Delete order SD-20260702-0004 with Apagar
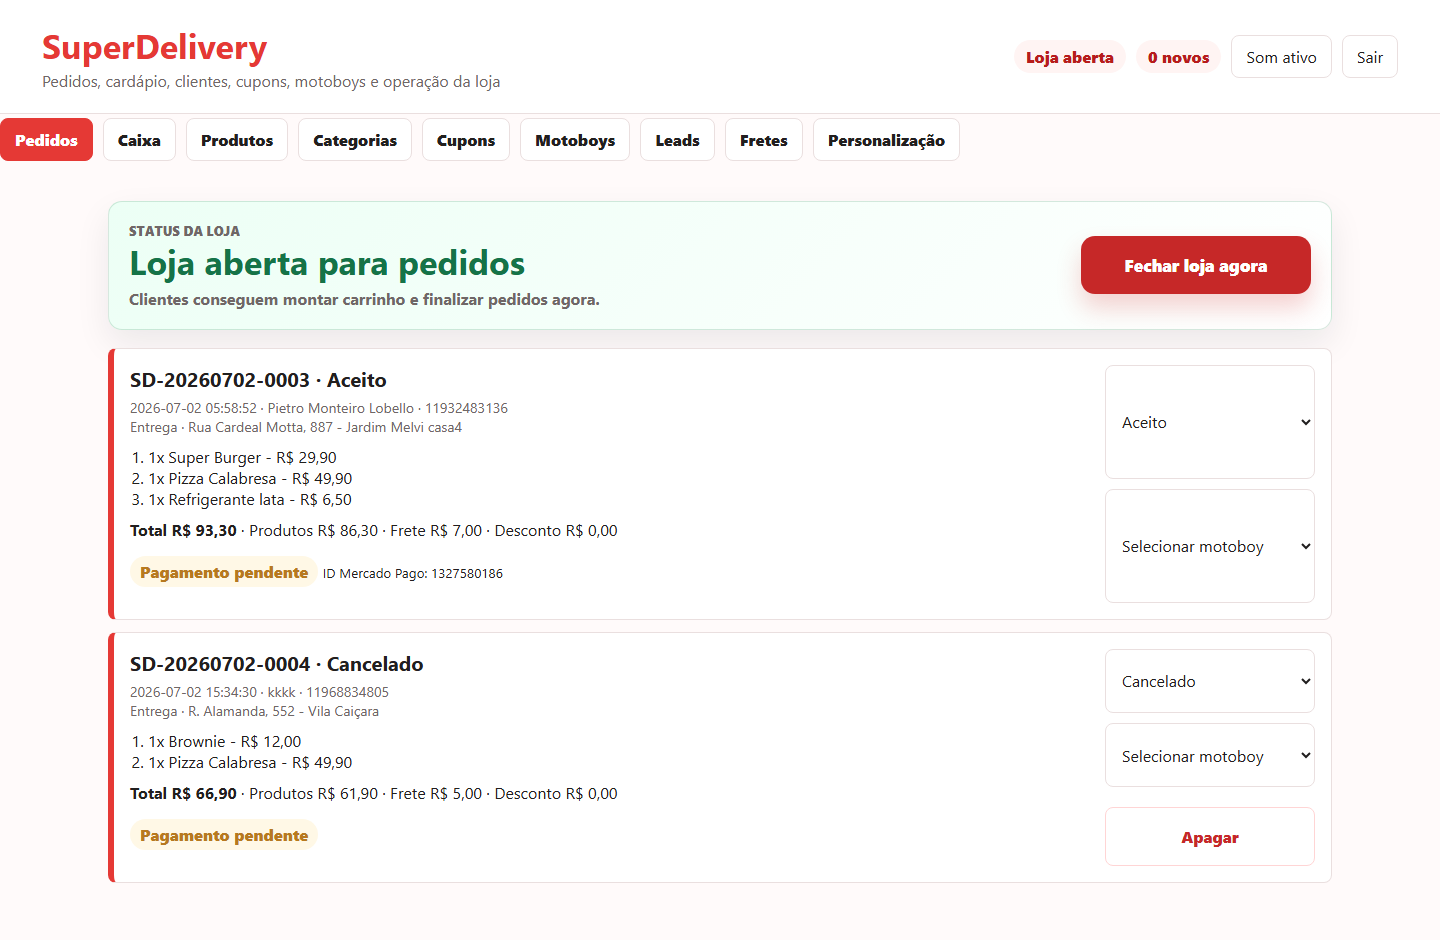 pos(1210,837)
